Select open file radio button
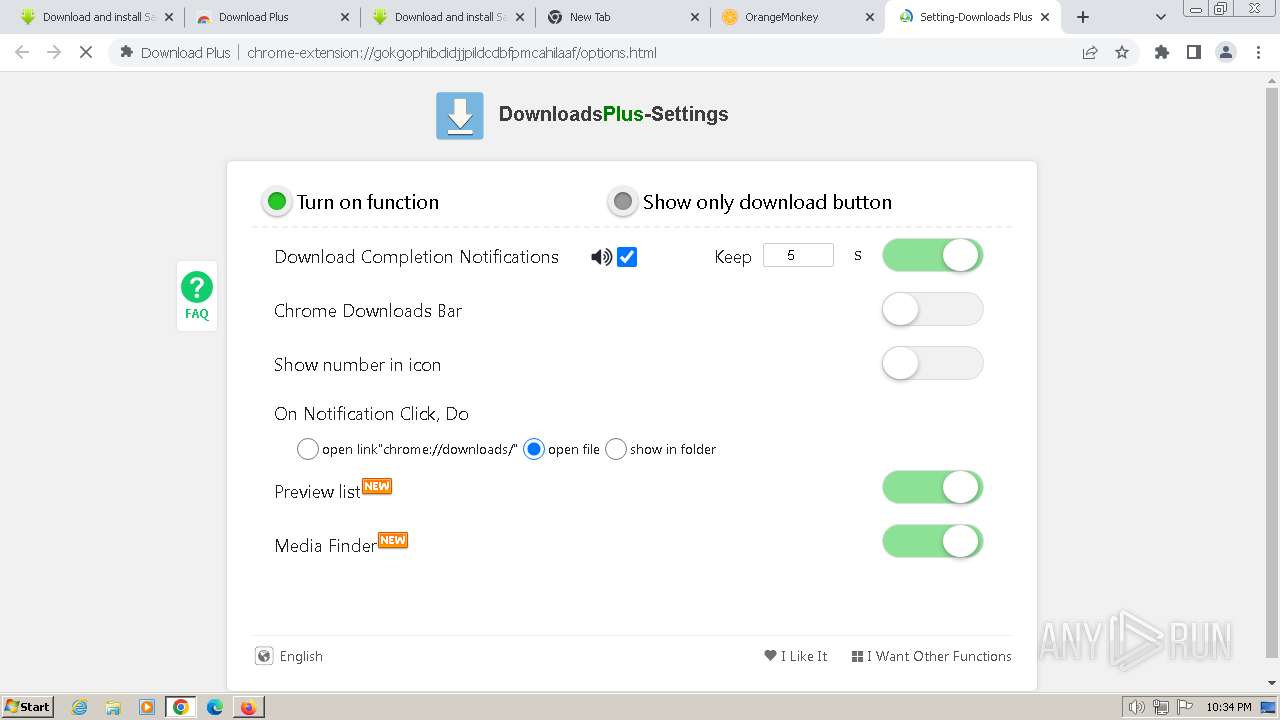Screen dimensions: 1280x720 pyautogui.click(x=534, y=449)
